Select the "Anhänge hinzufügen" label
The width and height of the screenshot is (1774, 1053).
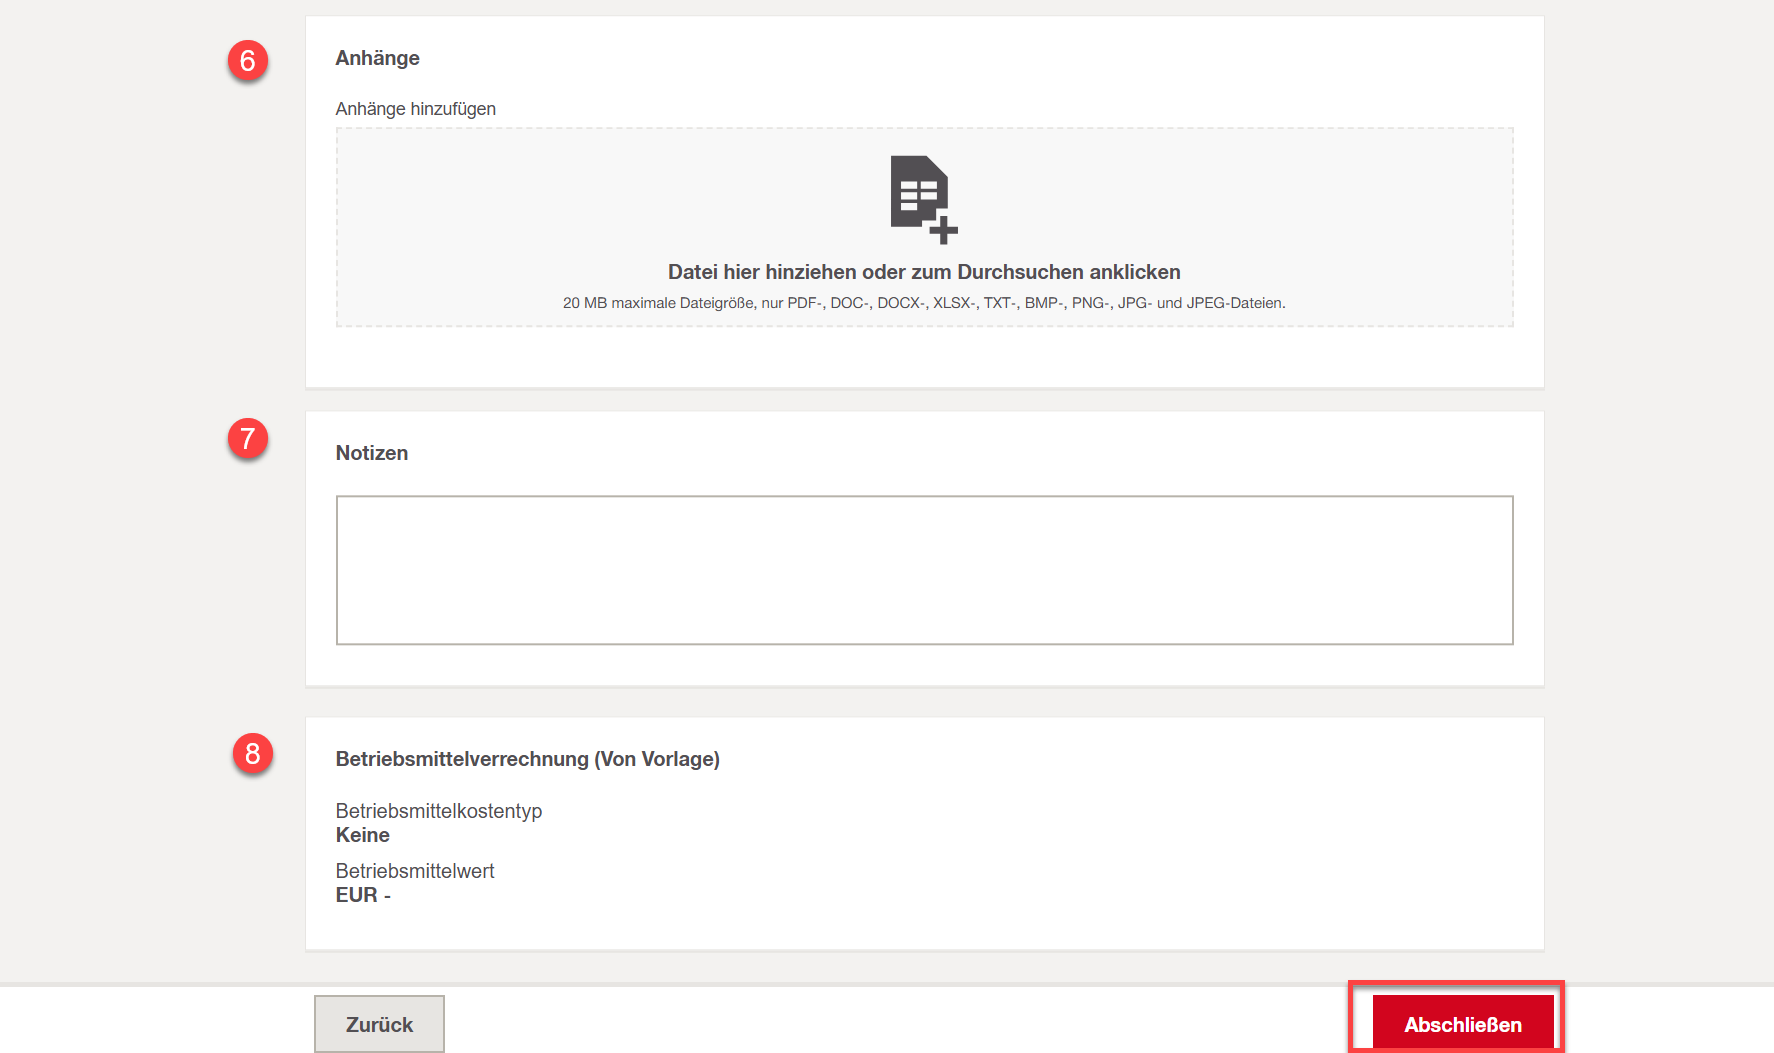[416, 109]
